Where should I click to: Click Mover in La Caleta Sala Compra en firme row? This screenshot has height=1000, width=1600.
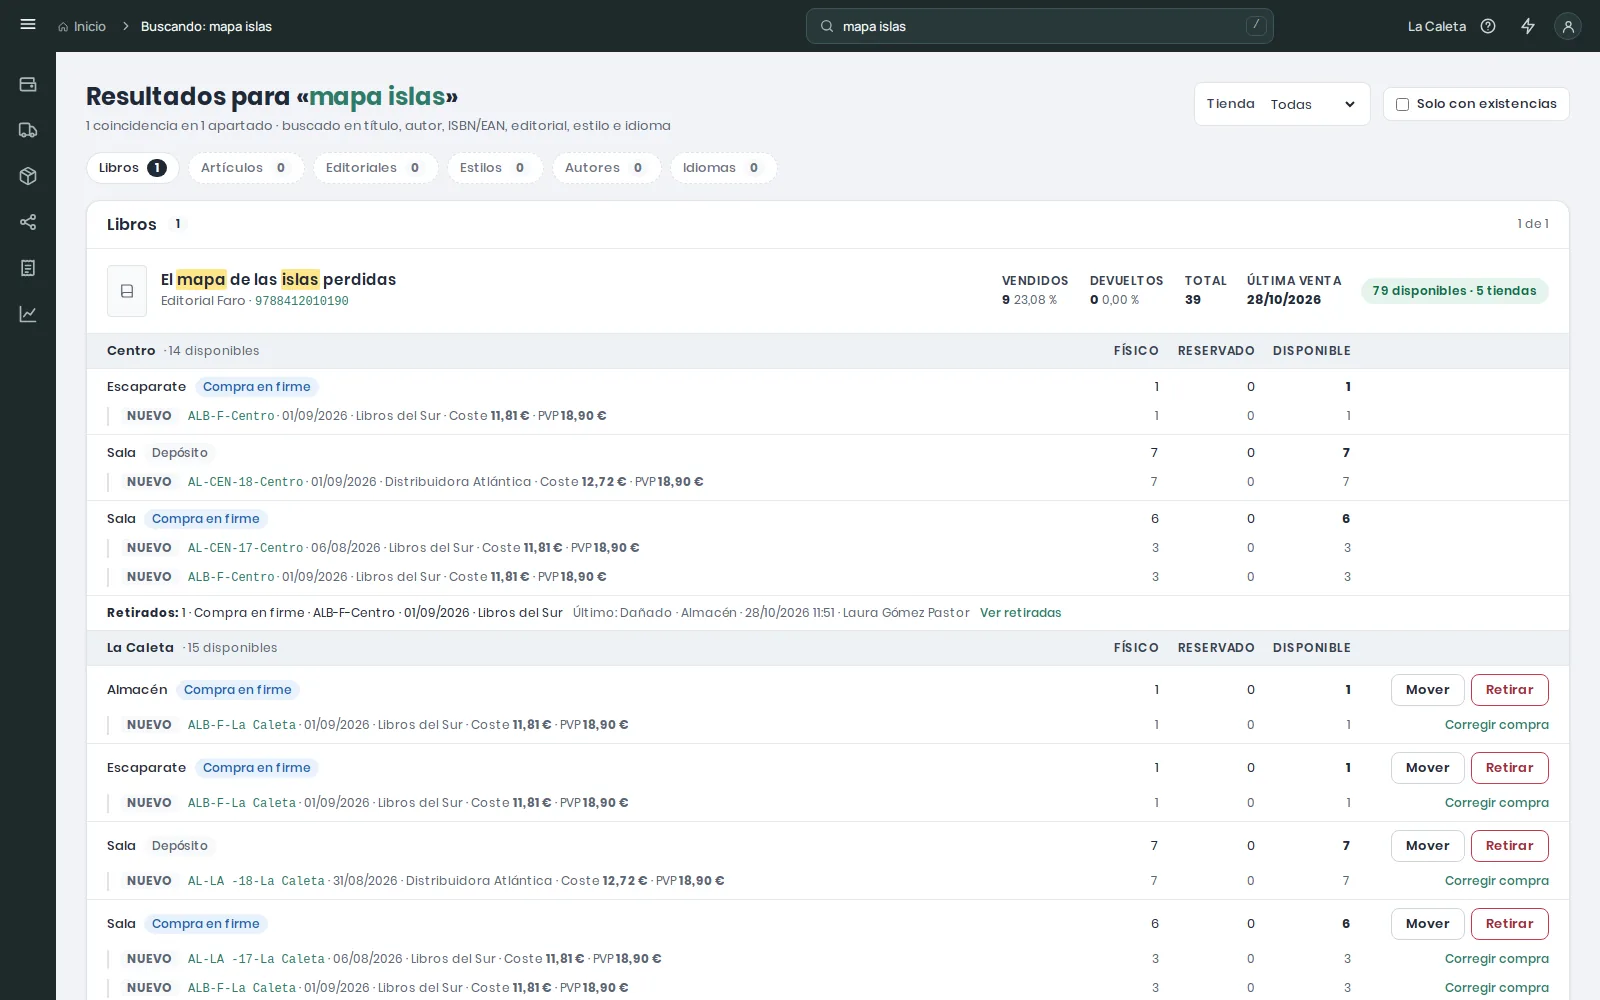pos(1427,924)
